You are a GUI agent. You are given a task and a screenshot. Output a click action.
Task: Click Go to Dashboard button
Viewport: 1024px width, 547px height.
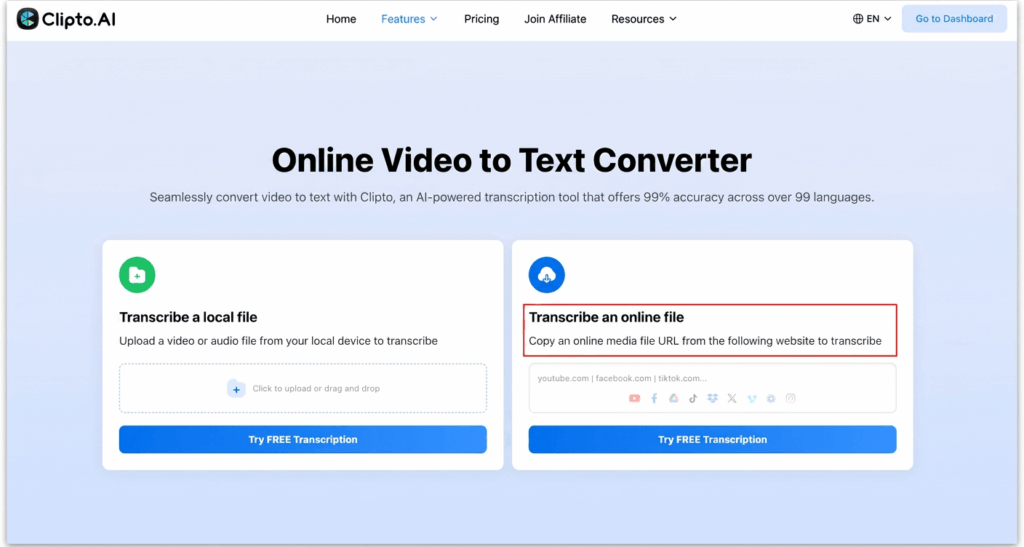pos(953,19)
